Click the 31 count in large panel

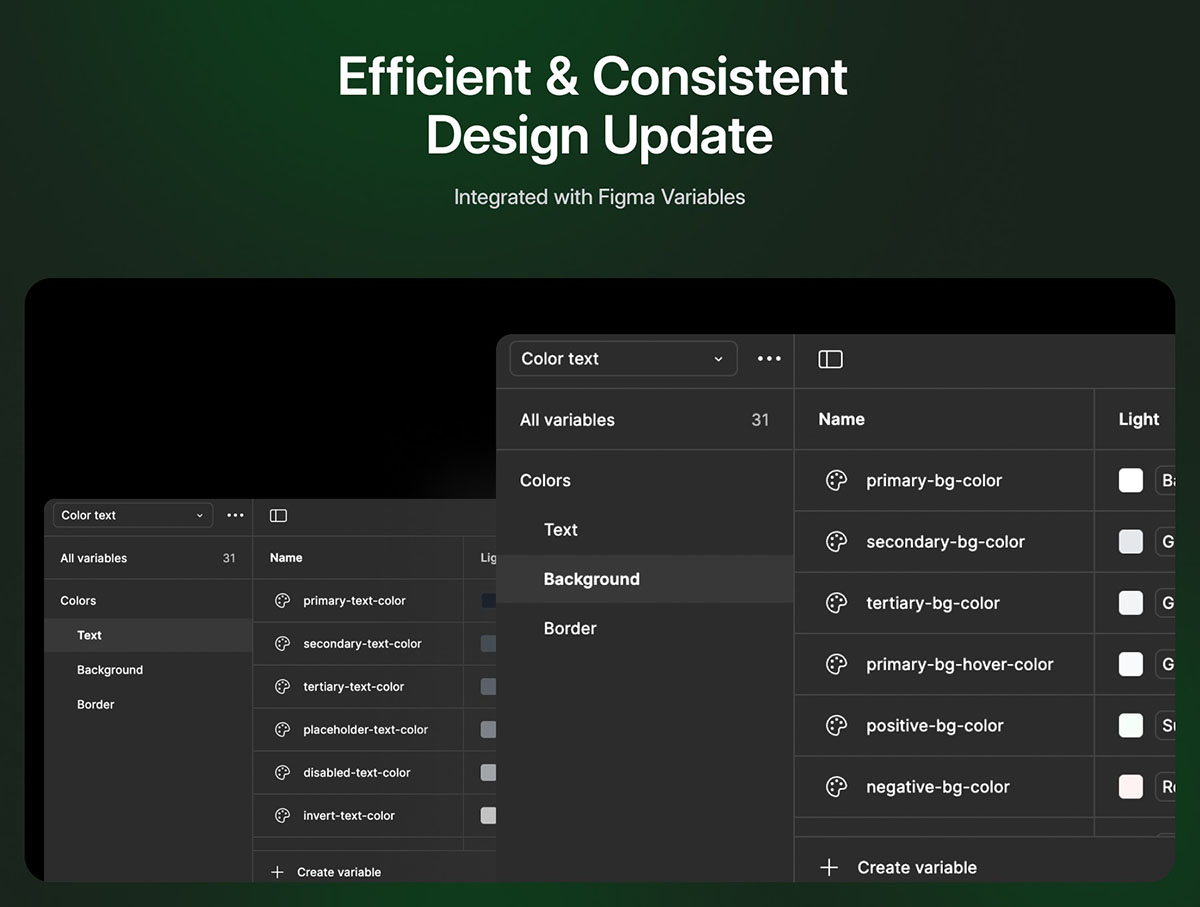pos(760,420)
